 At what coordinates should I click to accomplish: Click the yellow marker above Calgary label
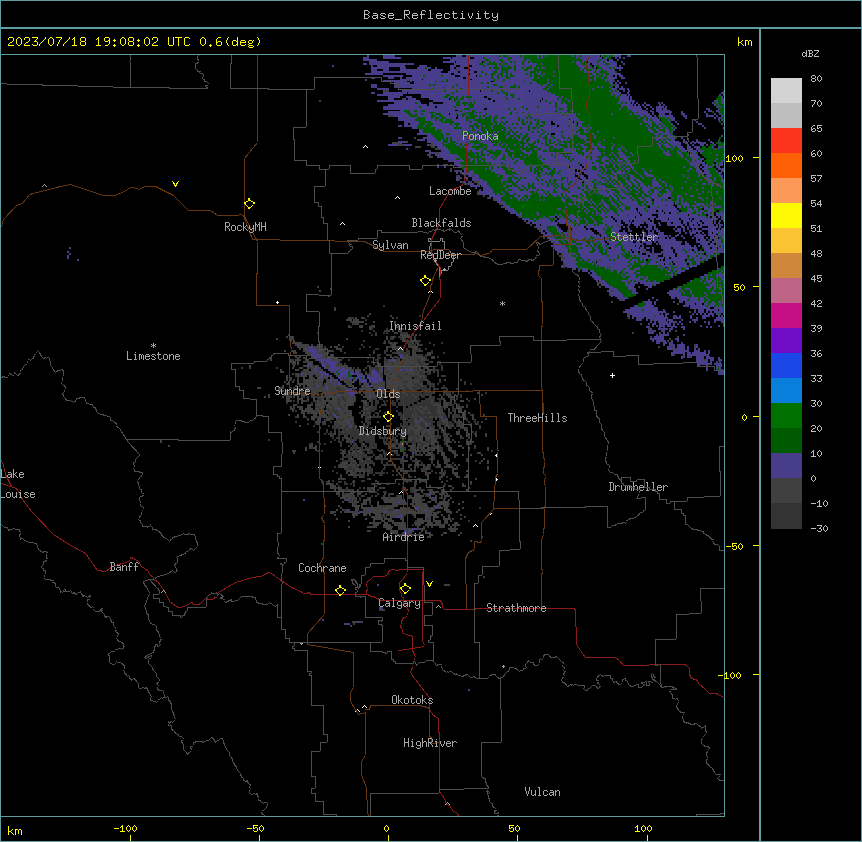(x=405, y=589)
